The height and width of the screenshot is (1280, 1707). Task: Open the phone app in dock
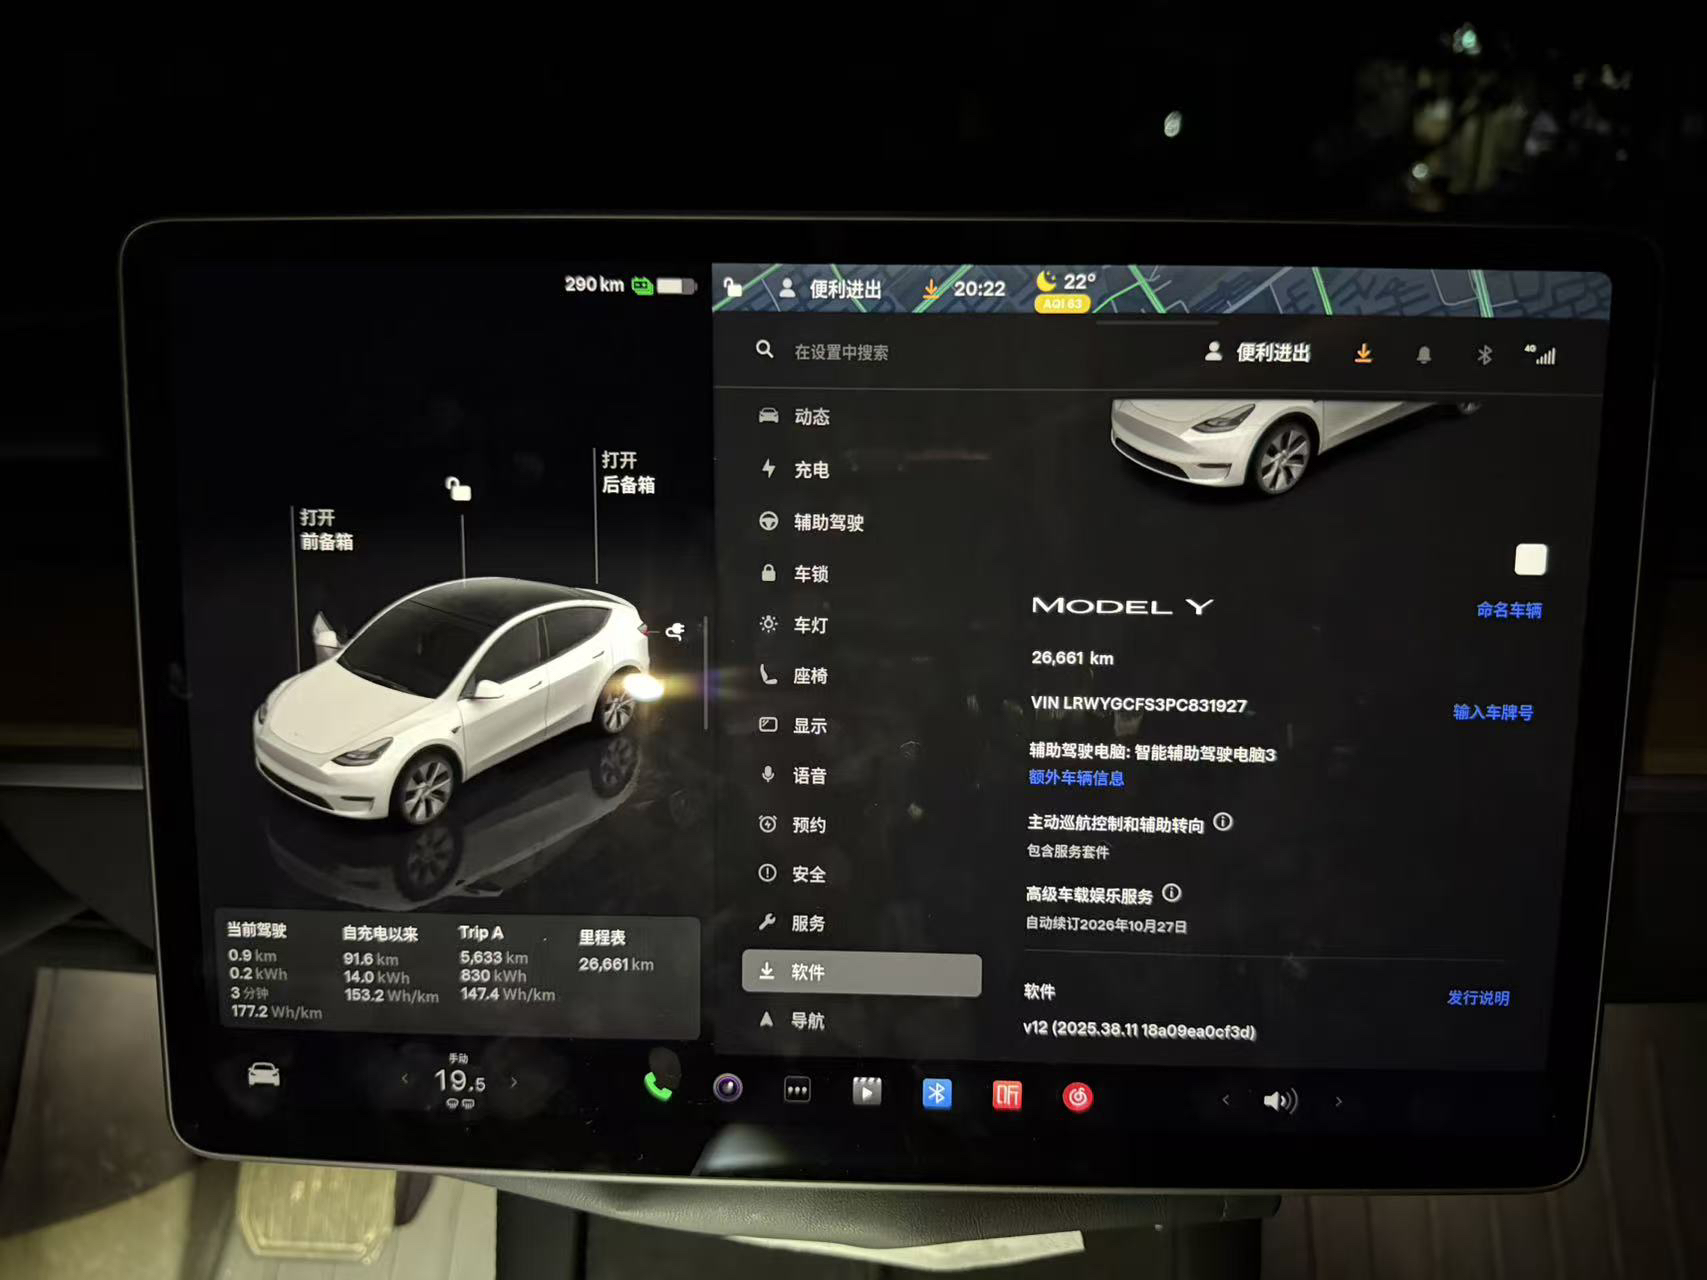point(657,1086)
